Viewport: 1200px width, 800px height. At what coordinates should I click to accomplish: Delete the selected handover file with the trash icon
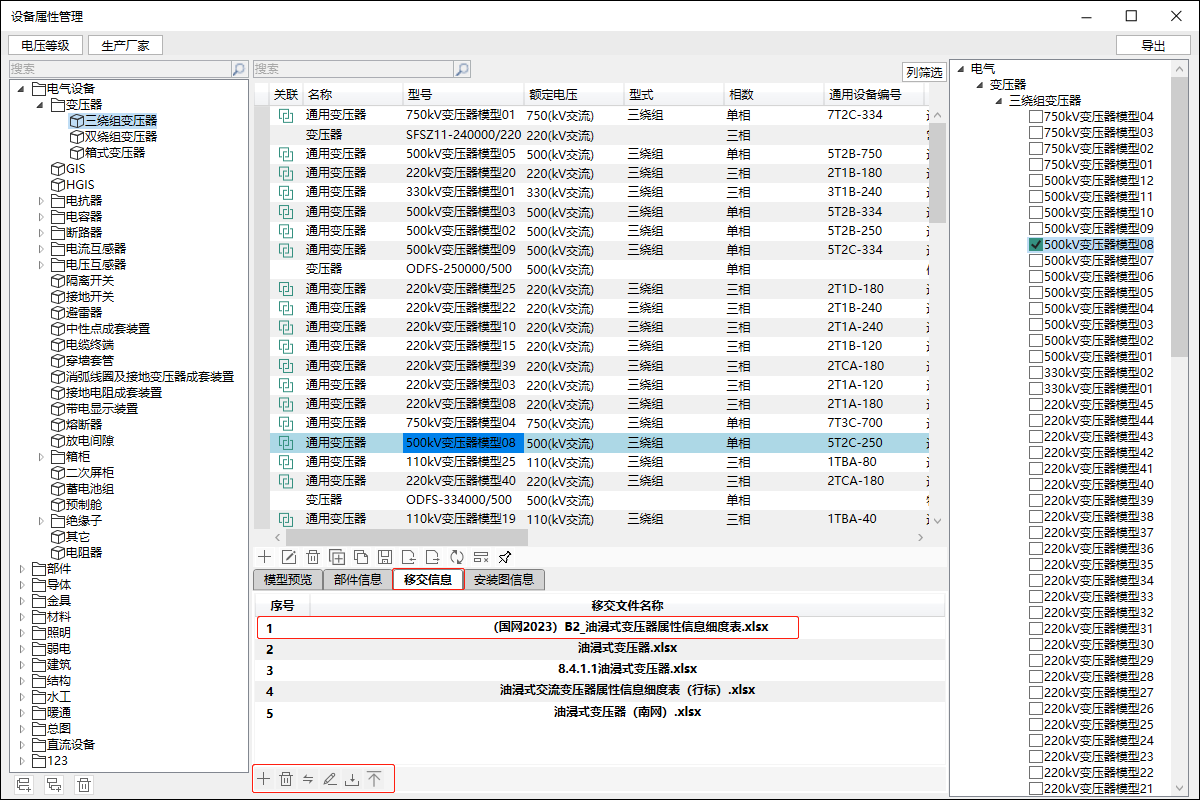tap(286, 779)
